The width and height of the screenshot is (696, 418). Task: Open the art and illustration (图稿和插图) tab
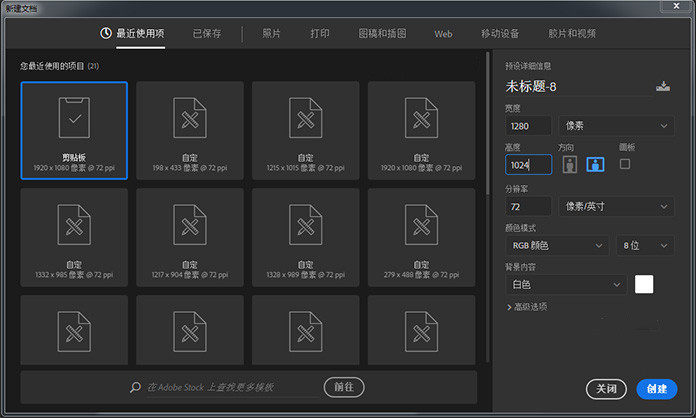point(382,33)
